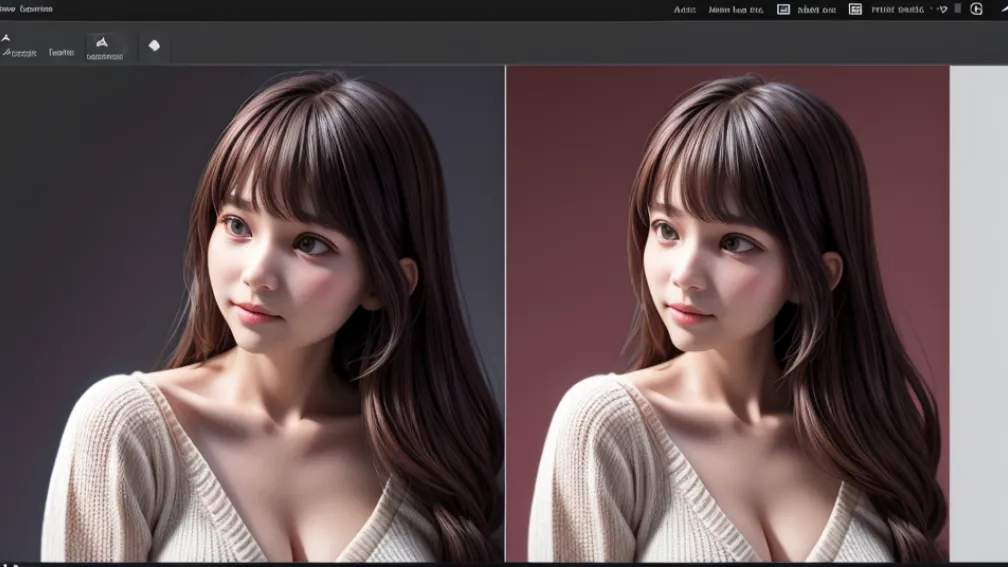Click the arrow icon at the far top-right edge
Image resolution: width=1008 pixels, height=567 pixels.
(x=1001, y=8)
